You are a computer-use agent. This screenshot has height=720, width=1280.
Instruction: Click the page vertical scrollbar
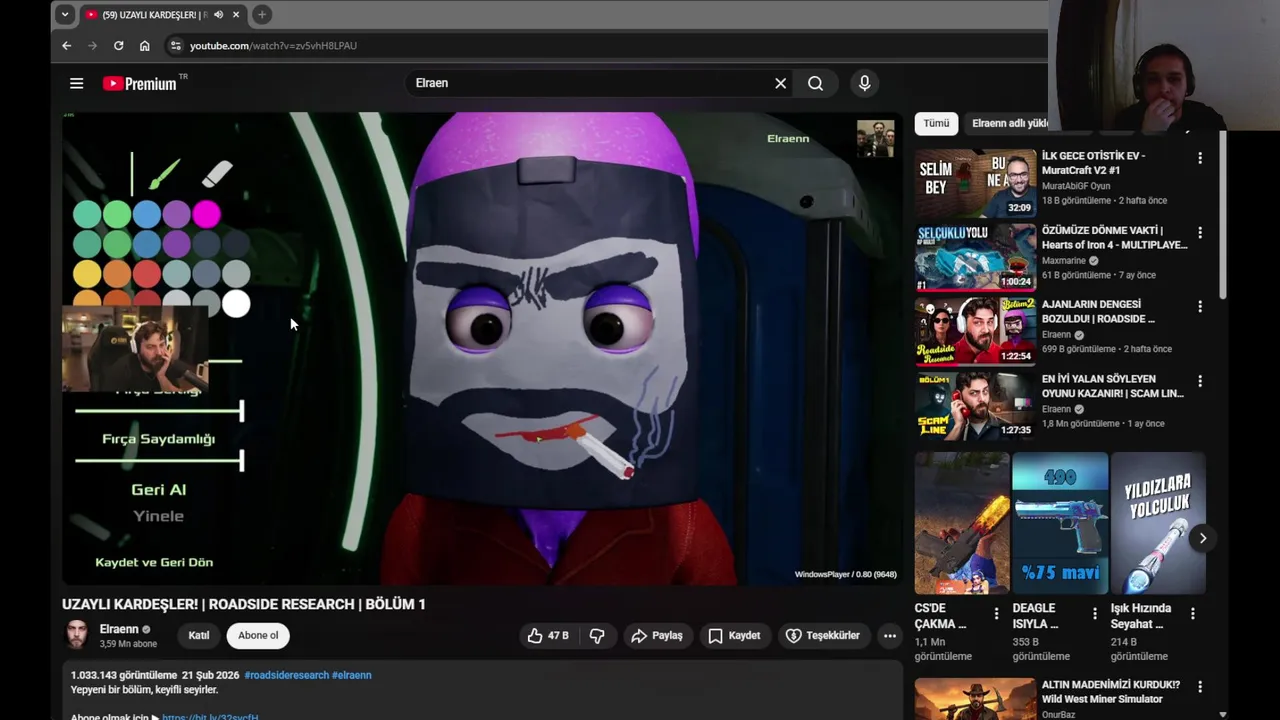(1222, 215)
